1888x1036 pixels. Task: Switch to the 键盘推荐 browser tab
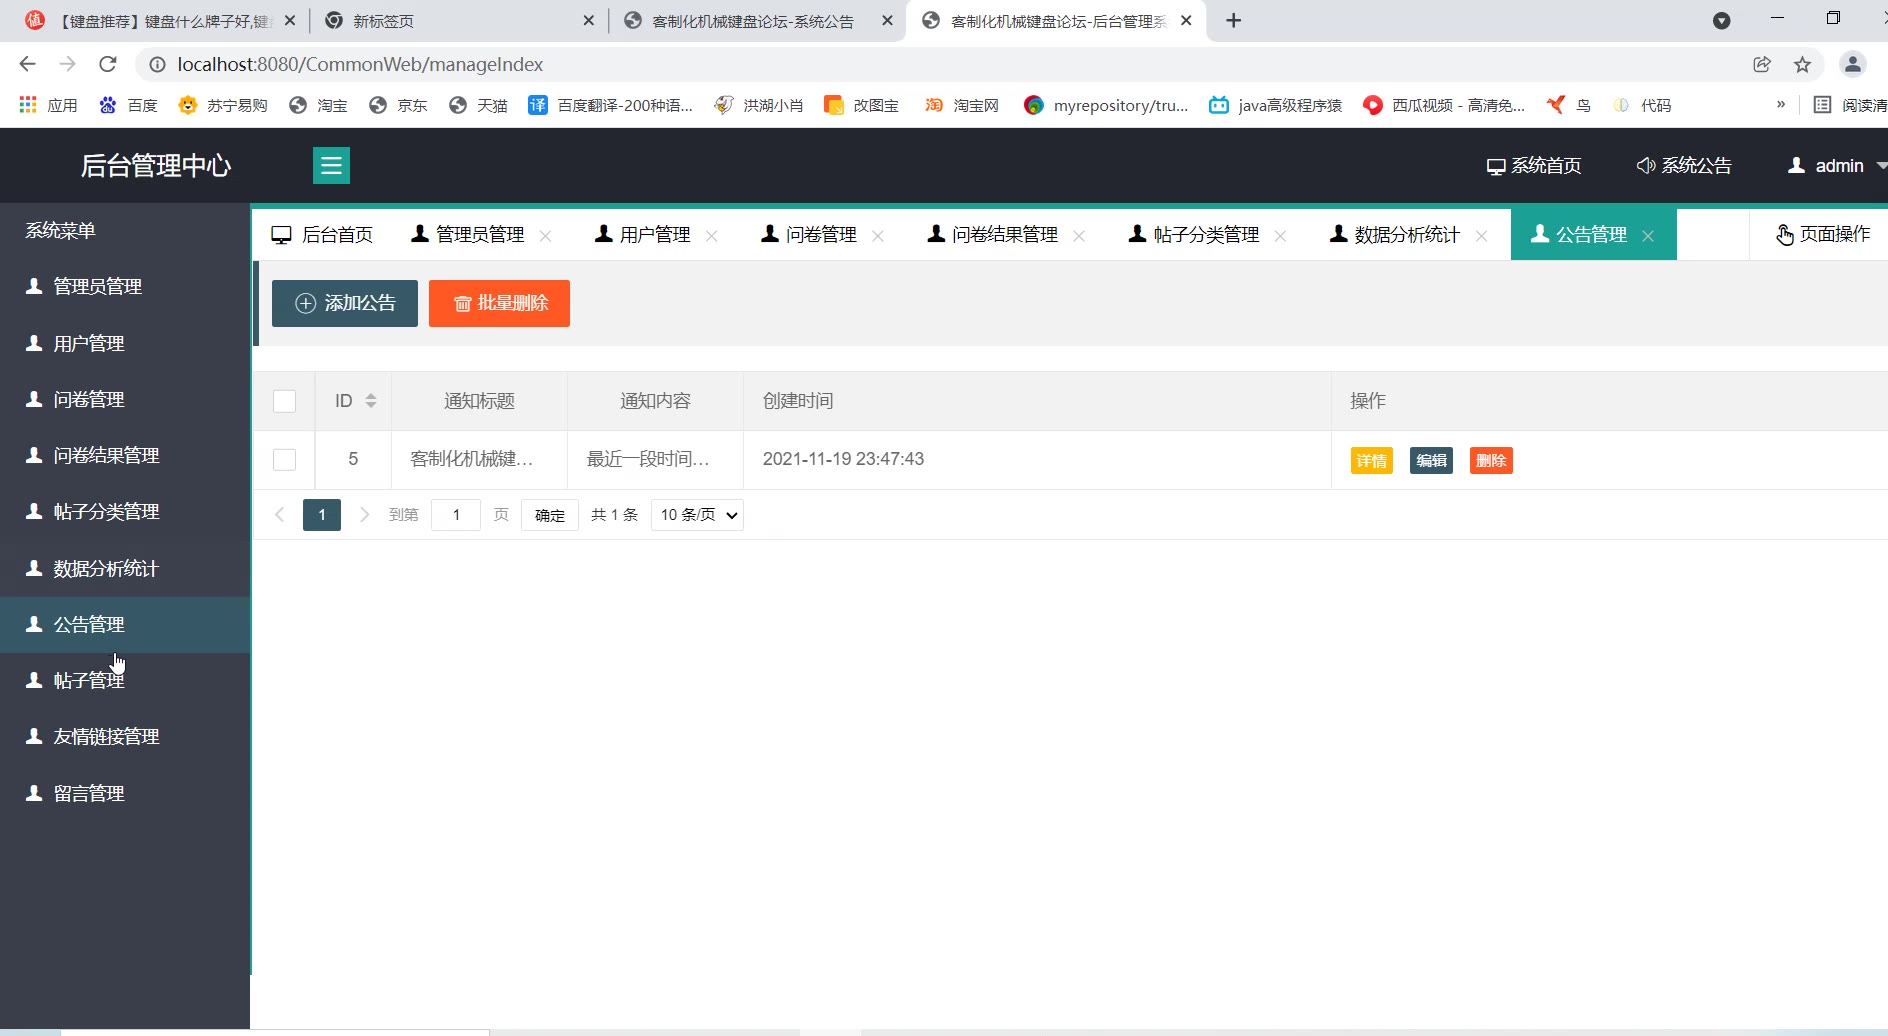(x=160, y=21)
